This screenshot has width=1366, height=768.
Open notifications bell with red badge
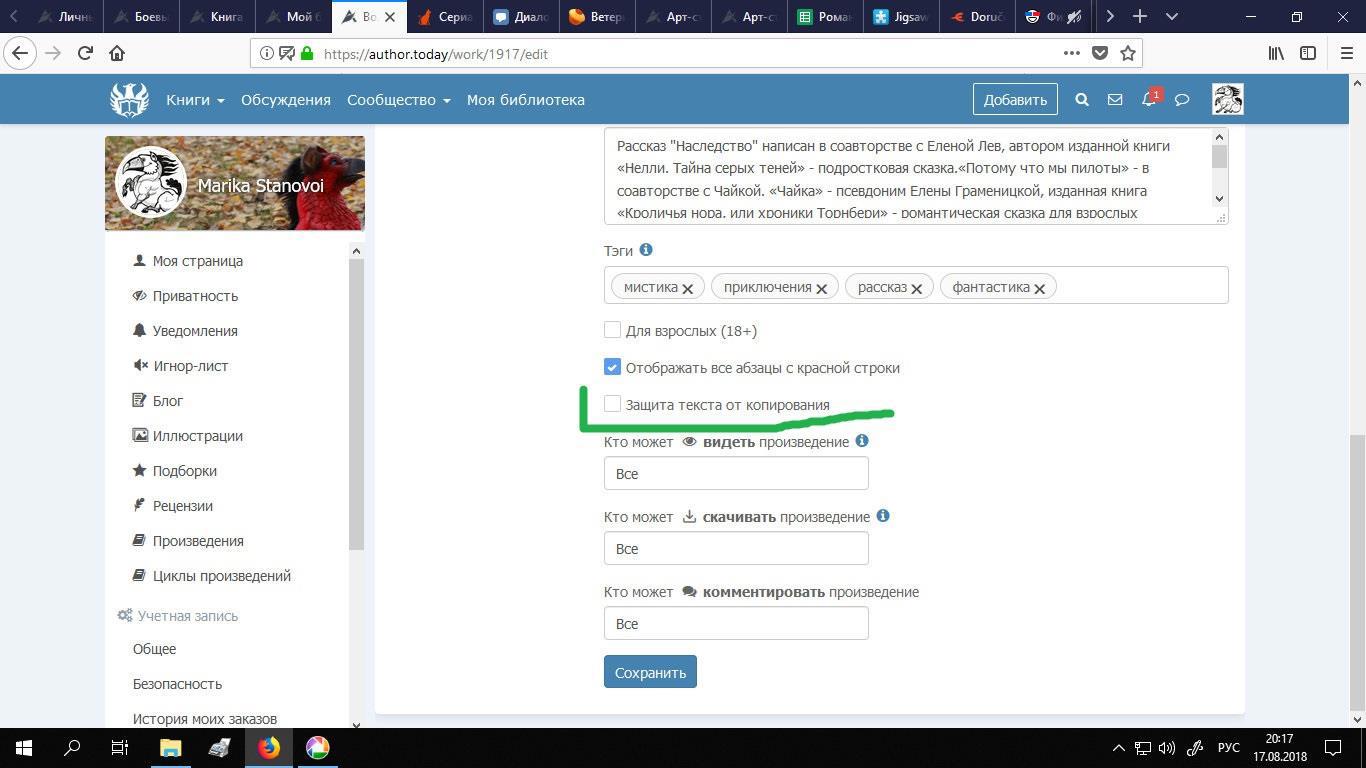pos(1149,100)
